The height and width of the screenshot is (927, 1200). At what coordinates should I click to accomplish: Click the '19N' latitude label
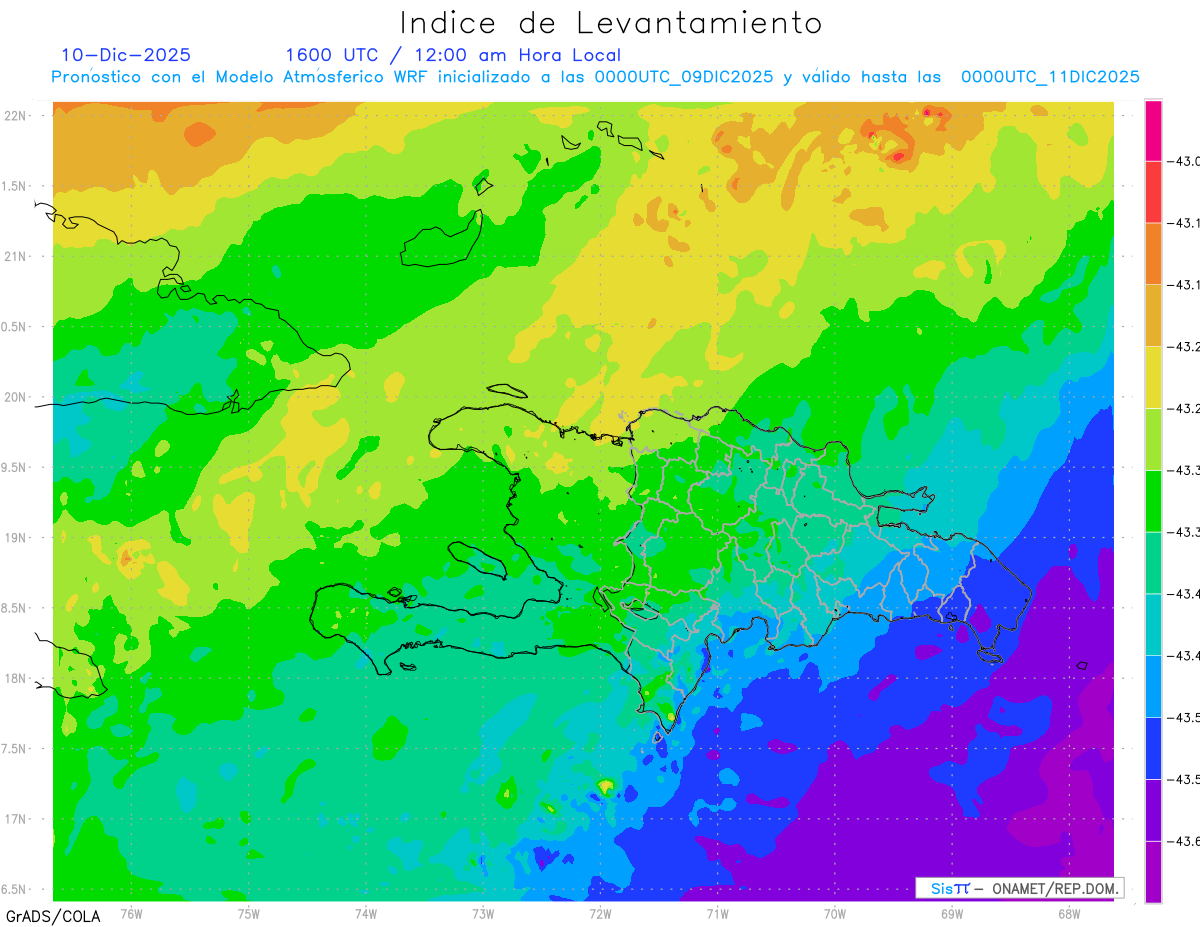(16, 538)
